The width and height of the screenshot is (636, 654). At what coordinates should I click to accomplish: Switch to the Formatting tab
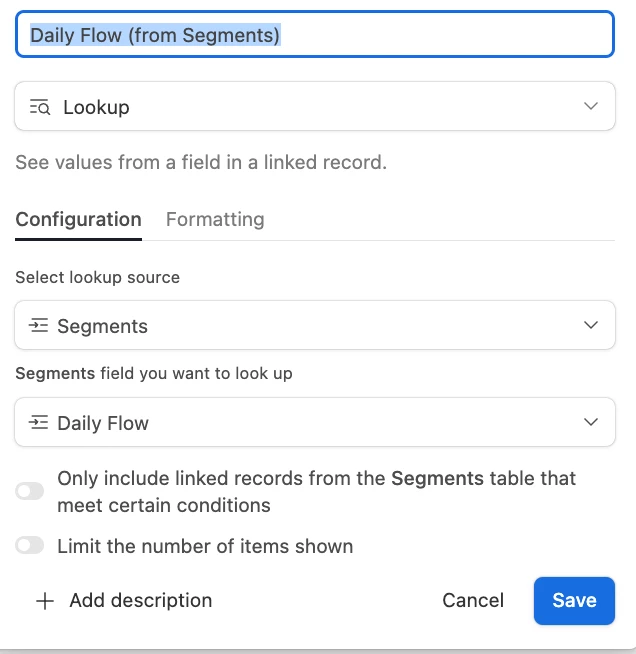click(215, 219)
